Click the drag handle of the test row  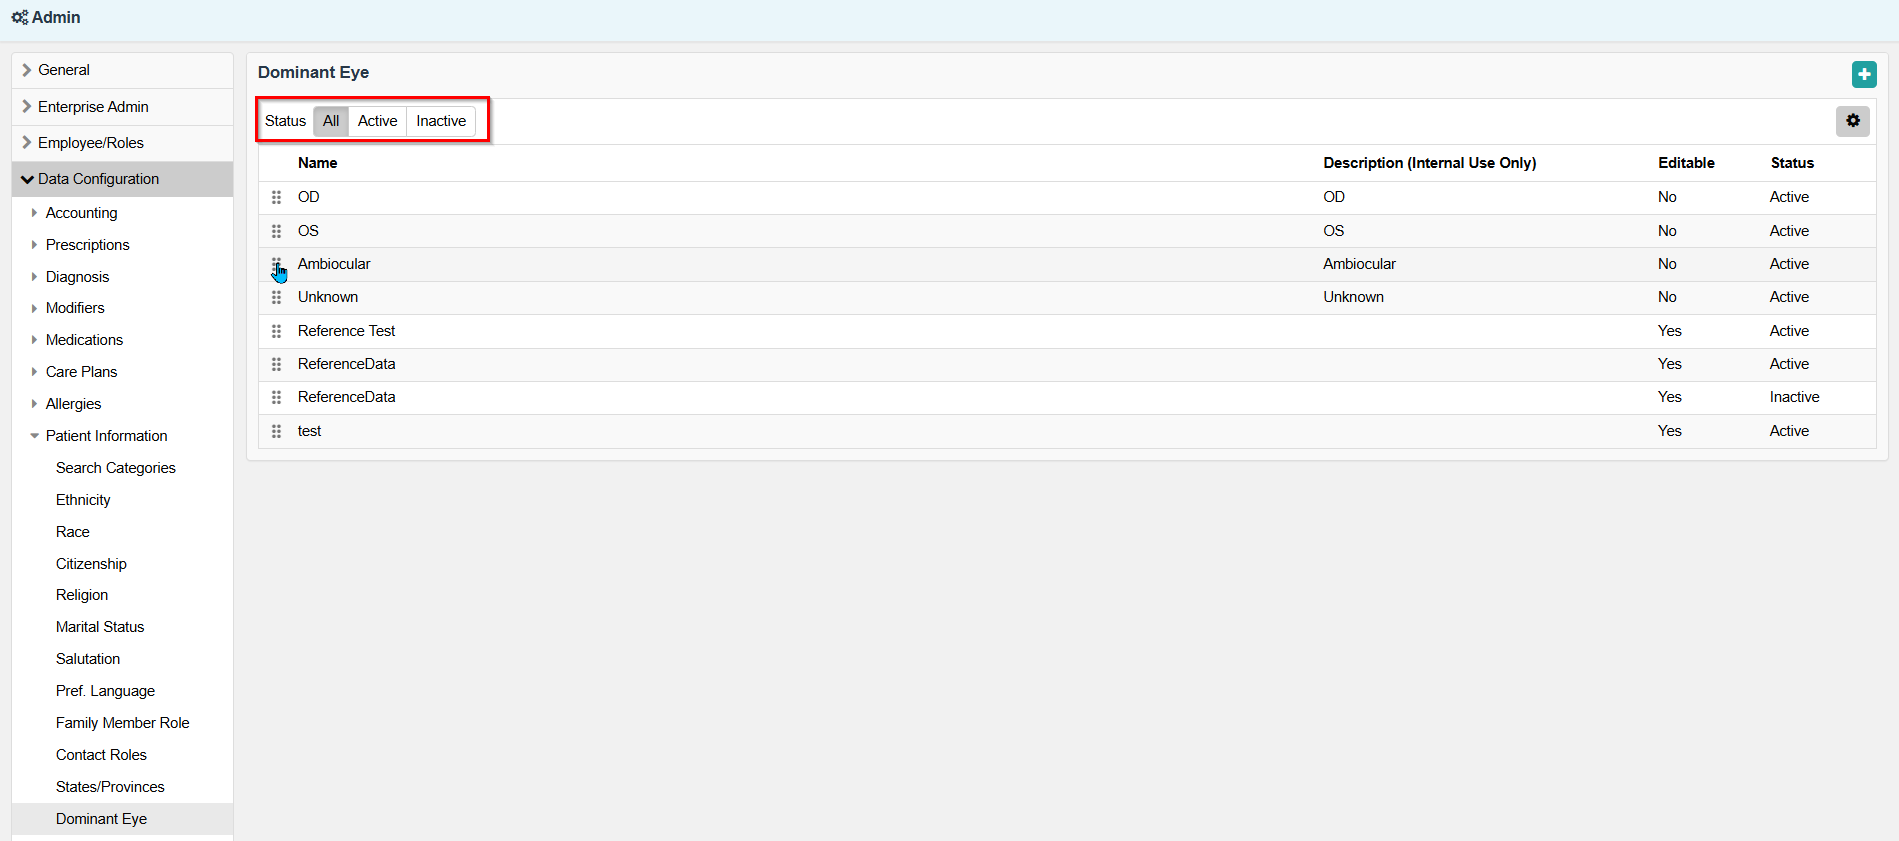277,431
